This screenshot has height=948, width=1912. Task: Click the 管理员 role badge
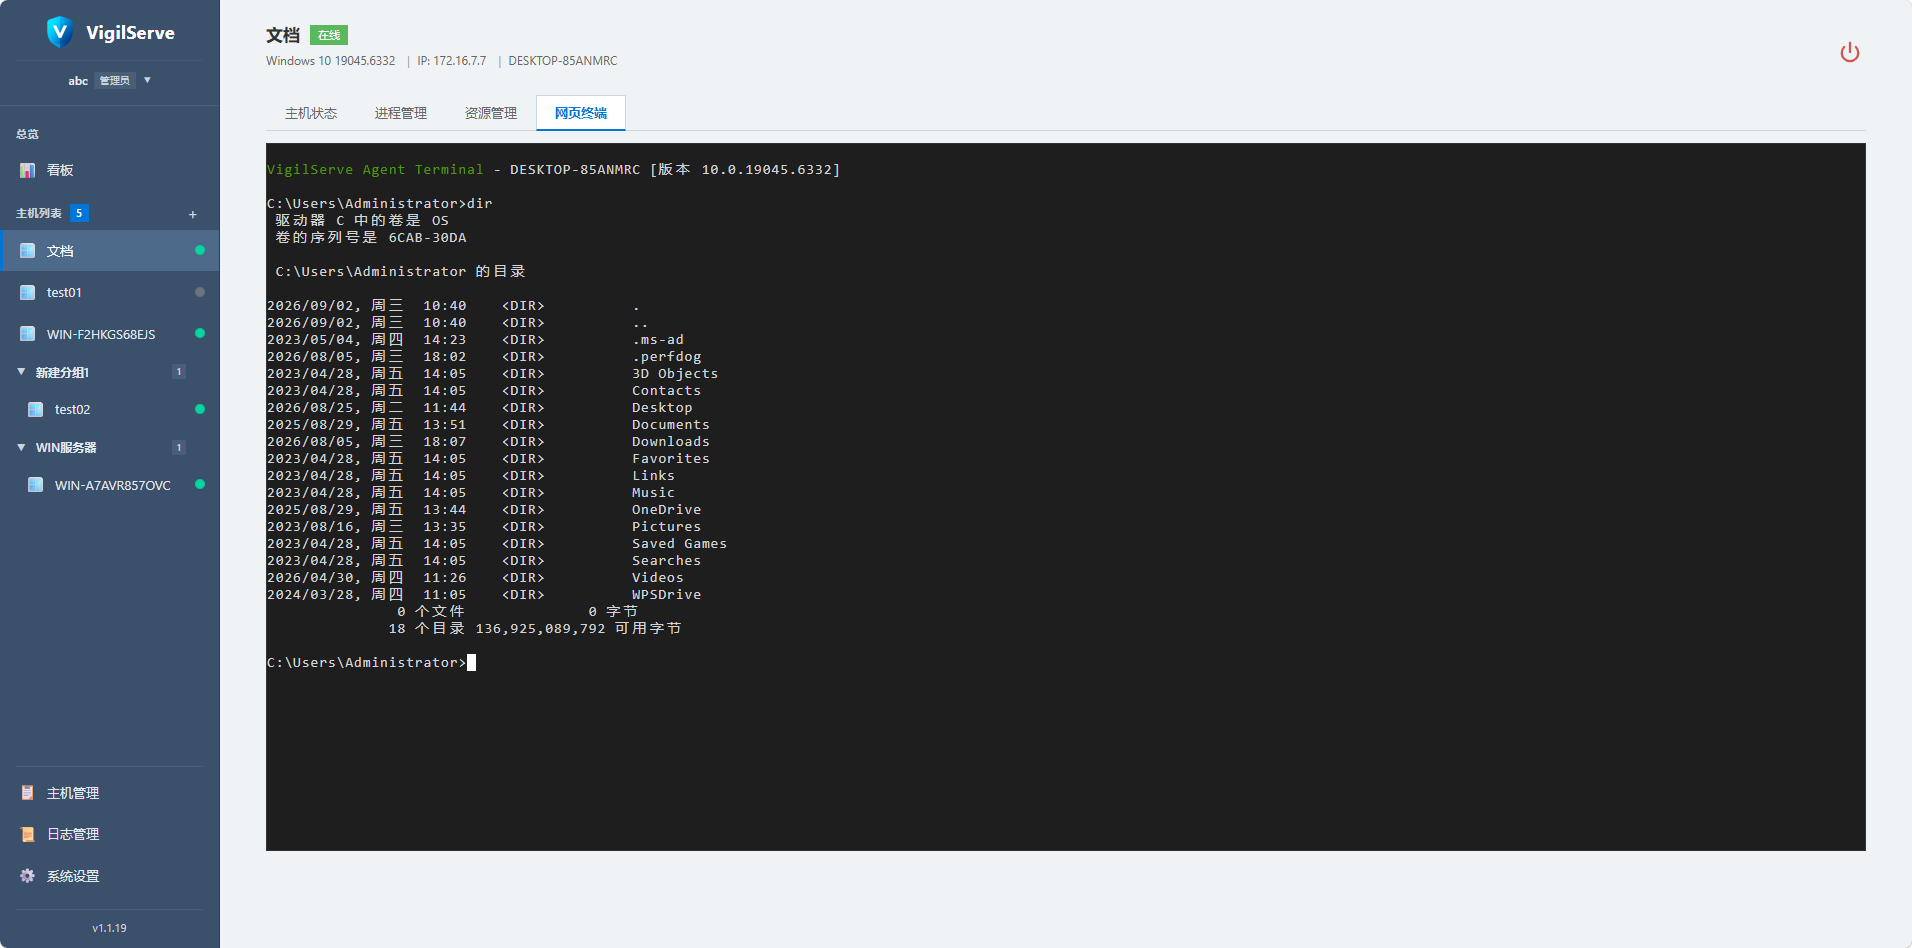click(x=114, y=80)
